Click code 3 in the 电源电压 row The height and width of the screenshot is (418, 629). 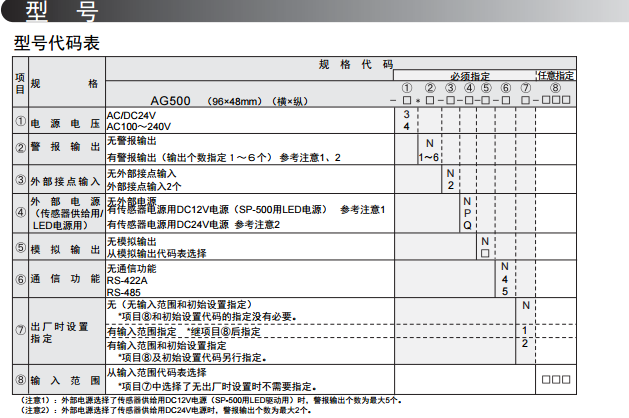pos(406,114)
